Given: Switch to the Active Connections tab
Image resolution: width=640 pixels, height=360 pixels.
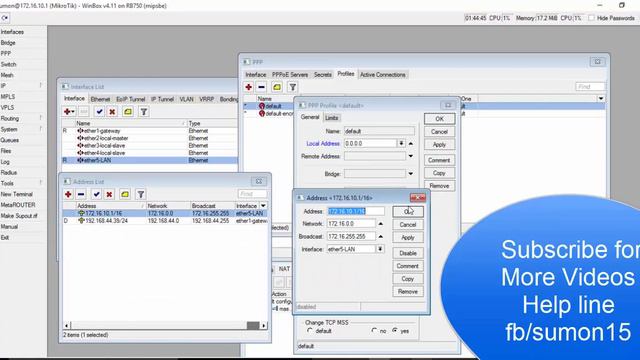Looking at the screenshot, I should click(x=382, y=75).
